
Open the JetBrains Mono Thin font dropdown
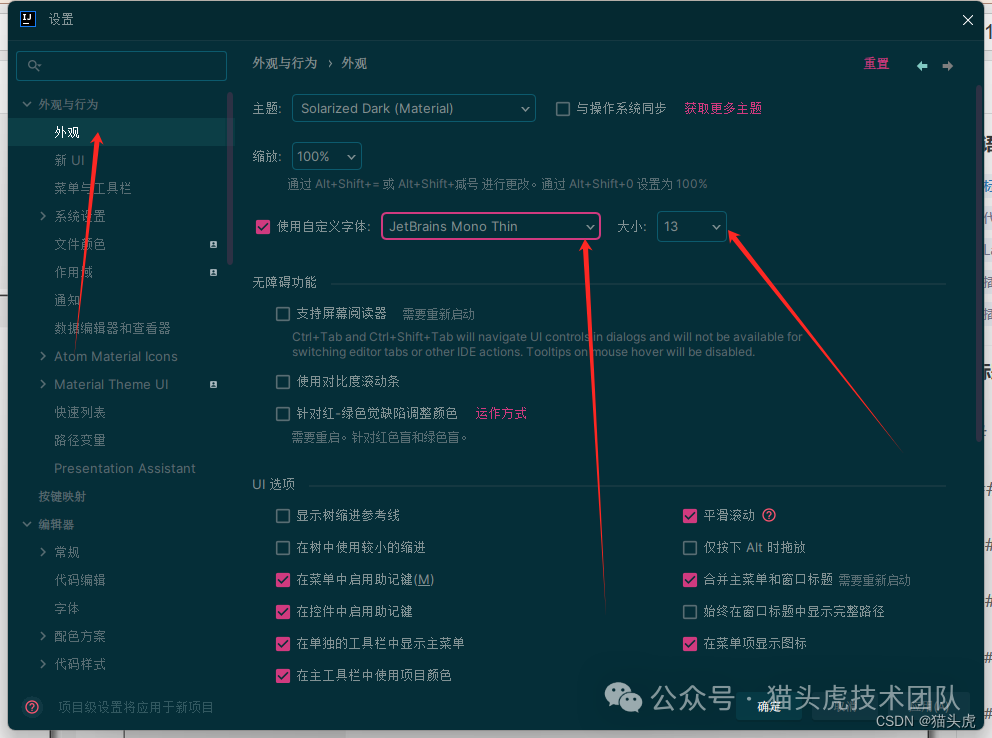click(x=490, y=226)
